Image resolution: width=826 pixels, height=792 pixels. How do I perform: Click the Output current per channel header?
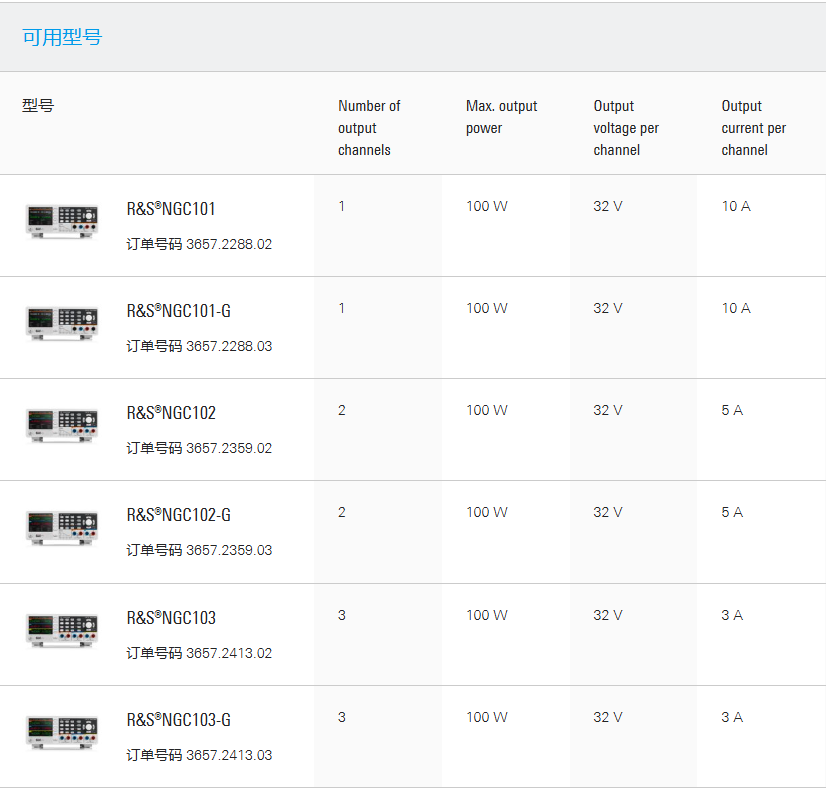(x=754, y=128)
